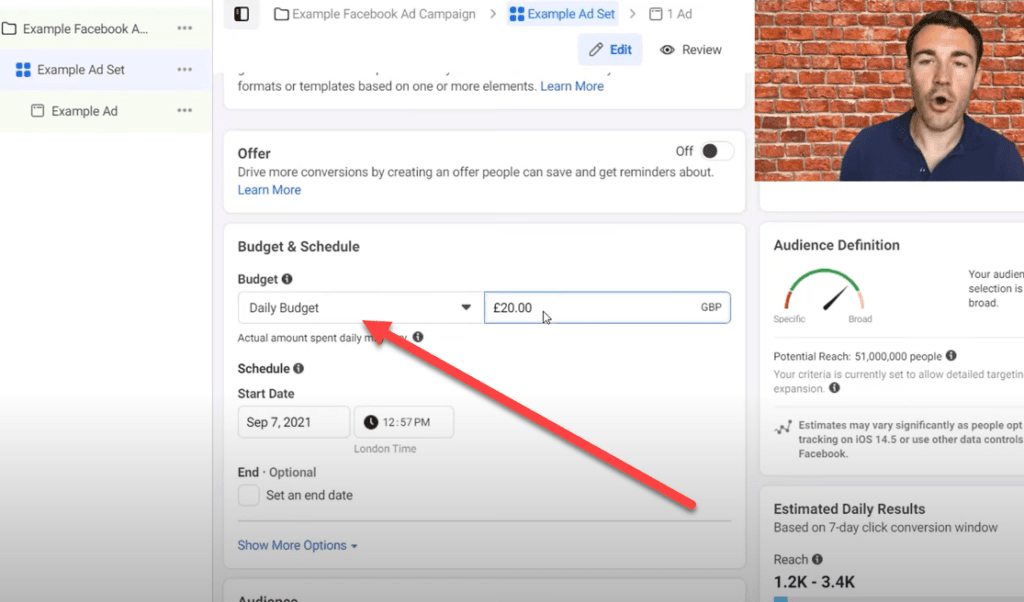The image size is (1024, 602).
Task: Click the 1.2K - 3.4K reach value
Action: (814, 582)
